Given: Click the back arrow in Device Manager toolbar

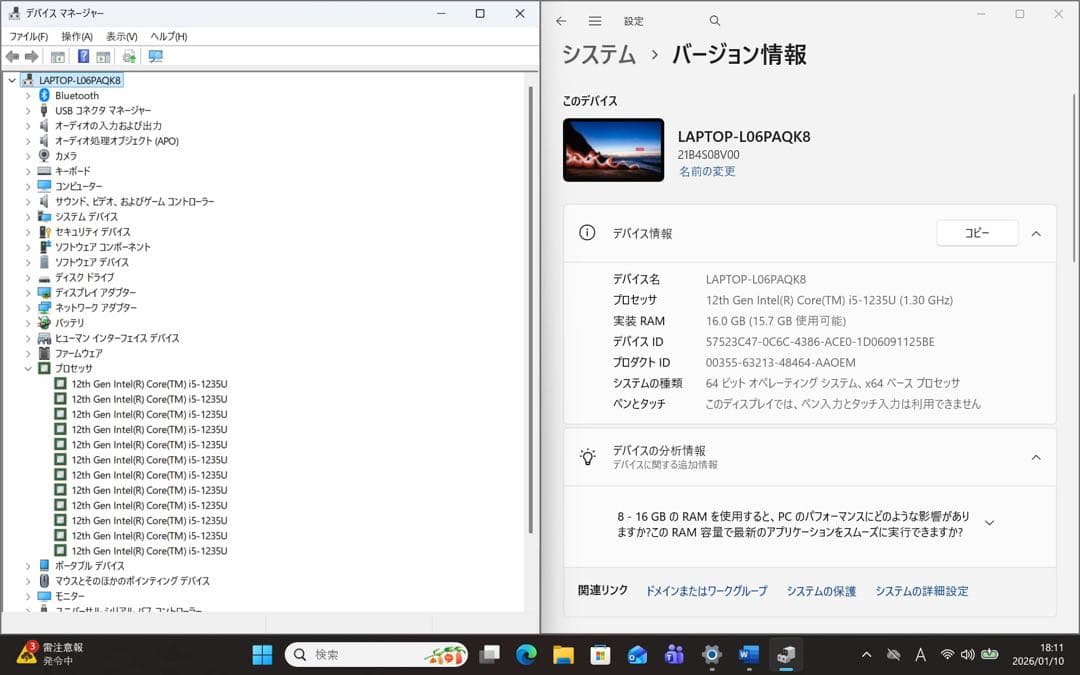Looking at the screenshot, I should point(12,57).
